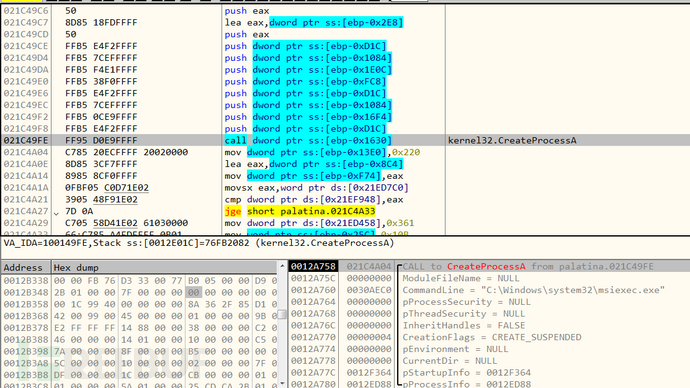Select the CreationFlags = CREATE_SUSPENDED stack line
690x388 pixels.
pos(492,337)
